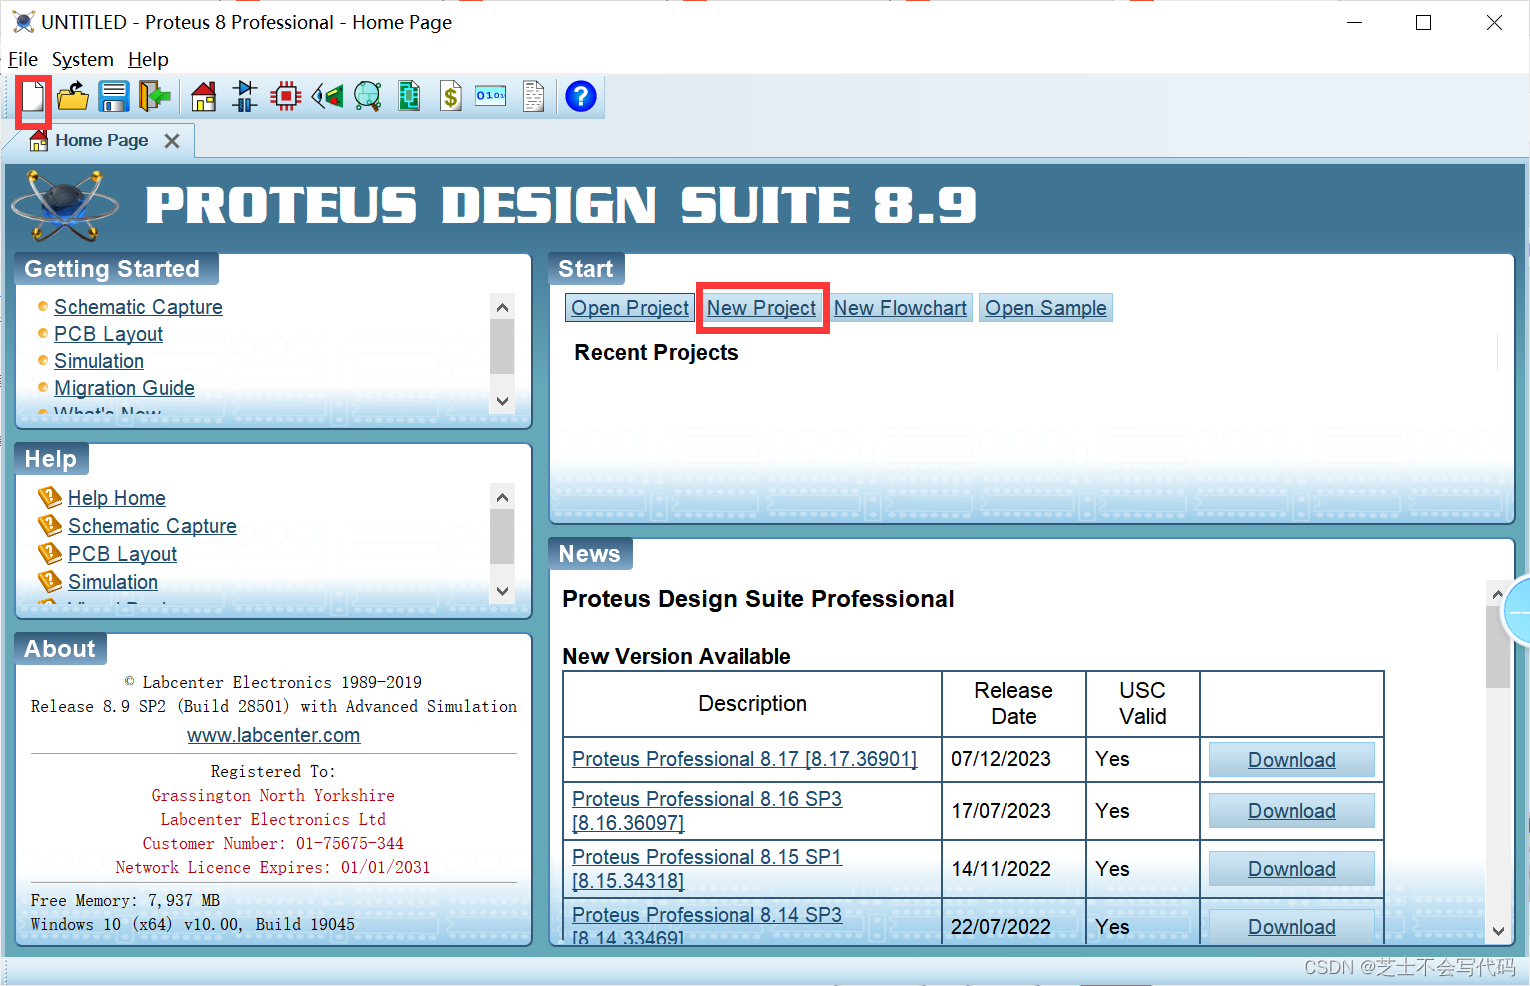Download Proteus 8.17 from its row

coord(1291,760)
